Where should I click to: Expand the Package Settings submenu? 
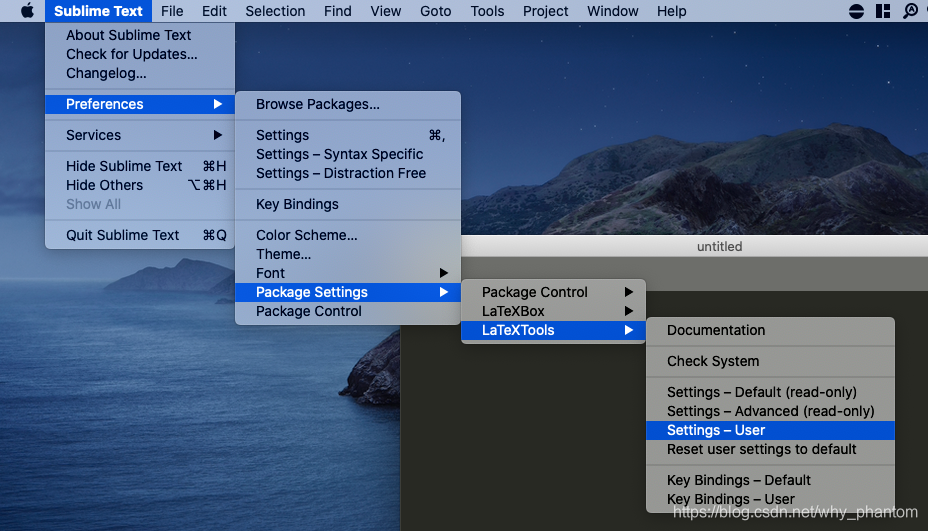click(348, 292)
